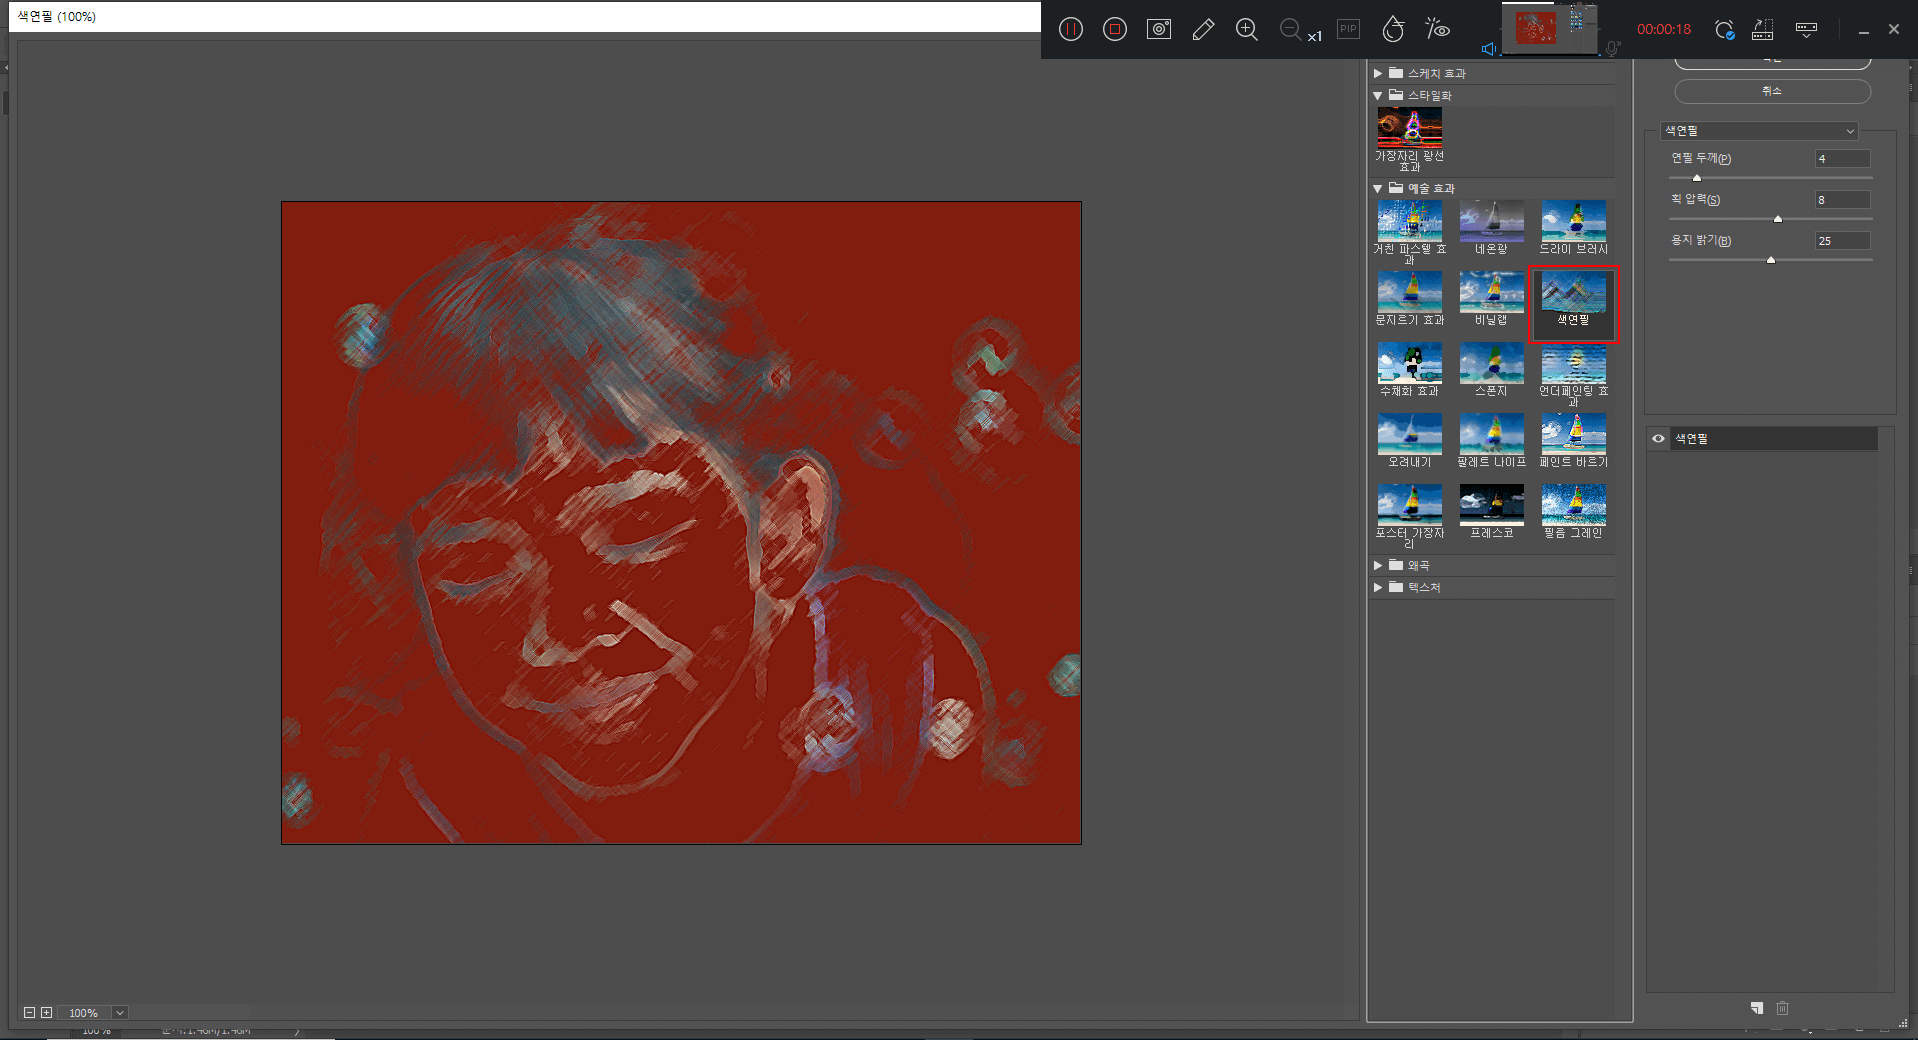Screen dimensions: 1918x1040
Task: Select the 비닐랩 filter
Action: click(x=1491, y=291)
